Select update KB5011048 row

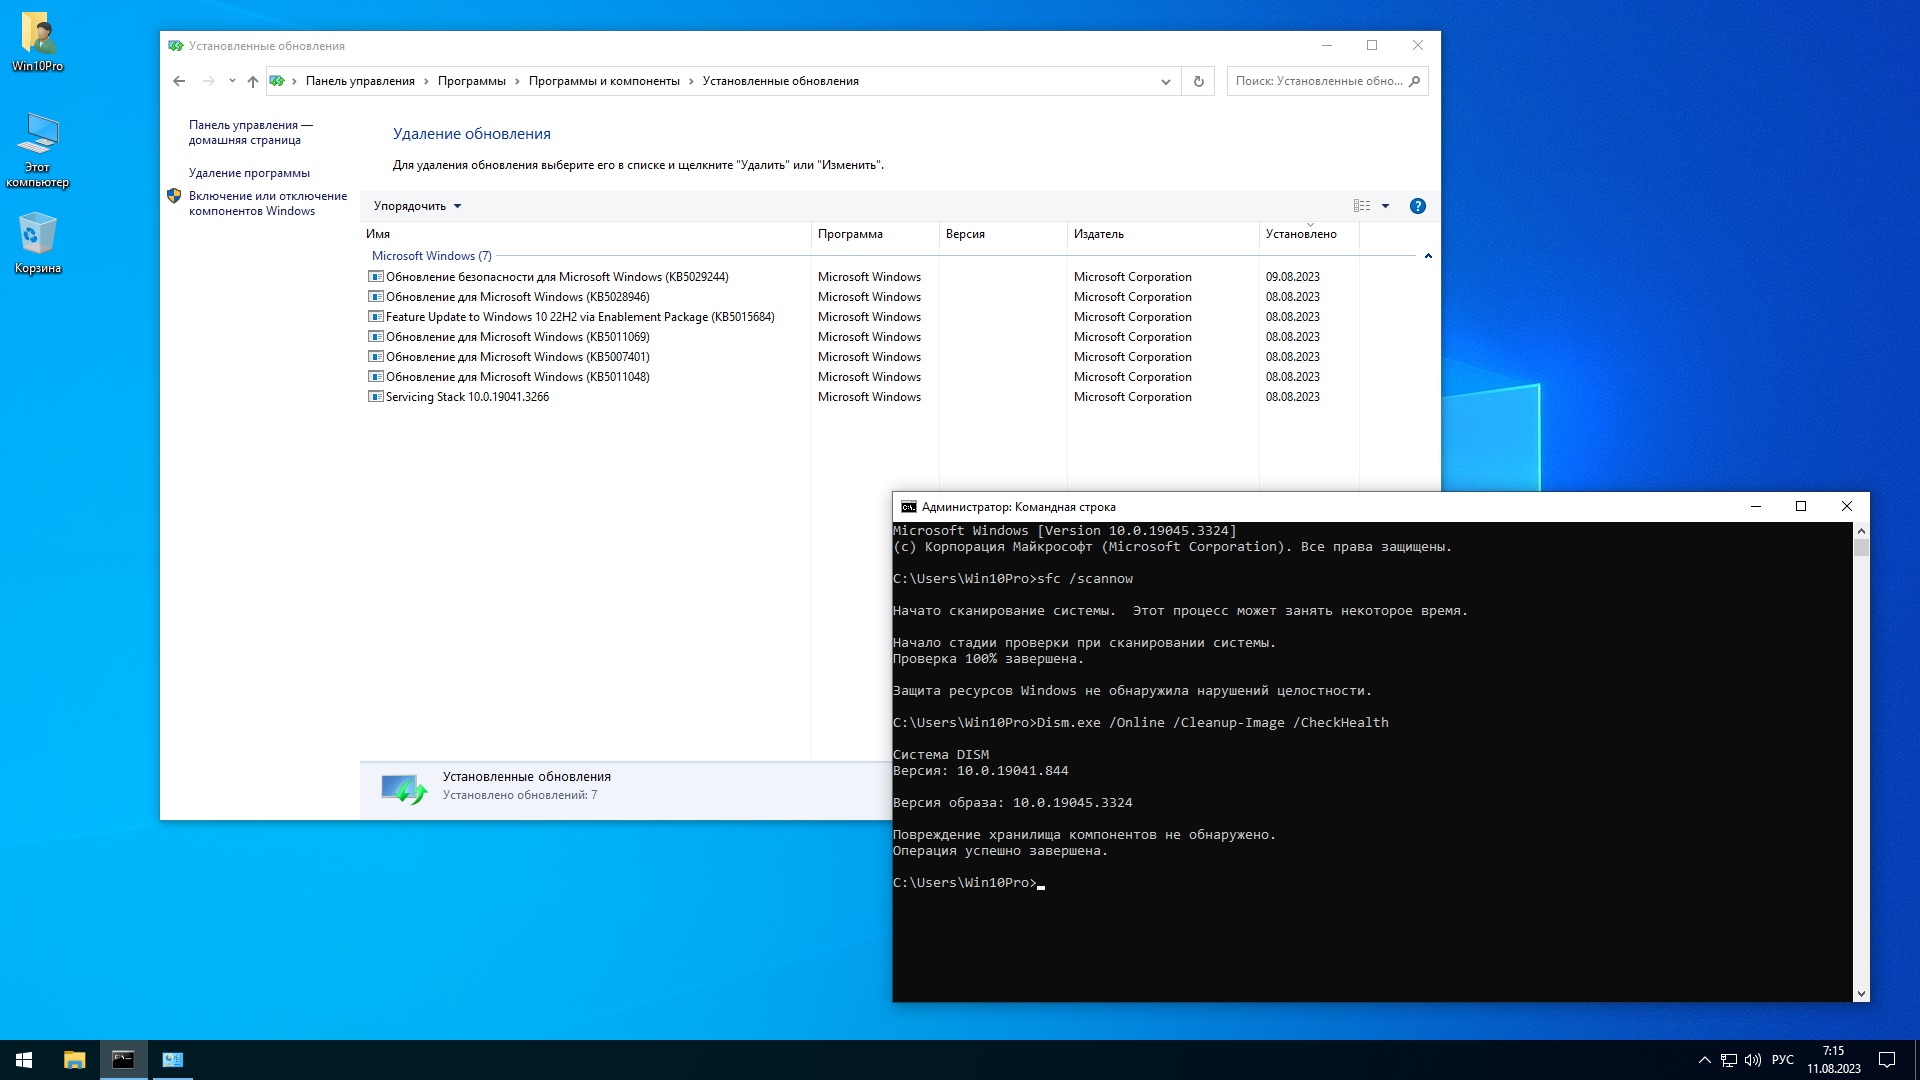862,377
